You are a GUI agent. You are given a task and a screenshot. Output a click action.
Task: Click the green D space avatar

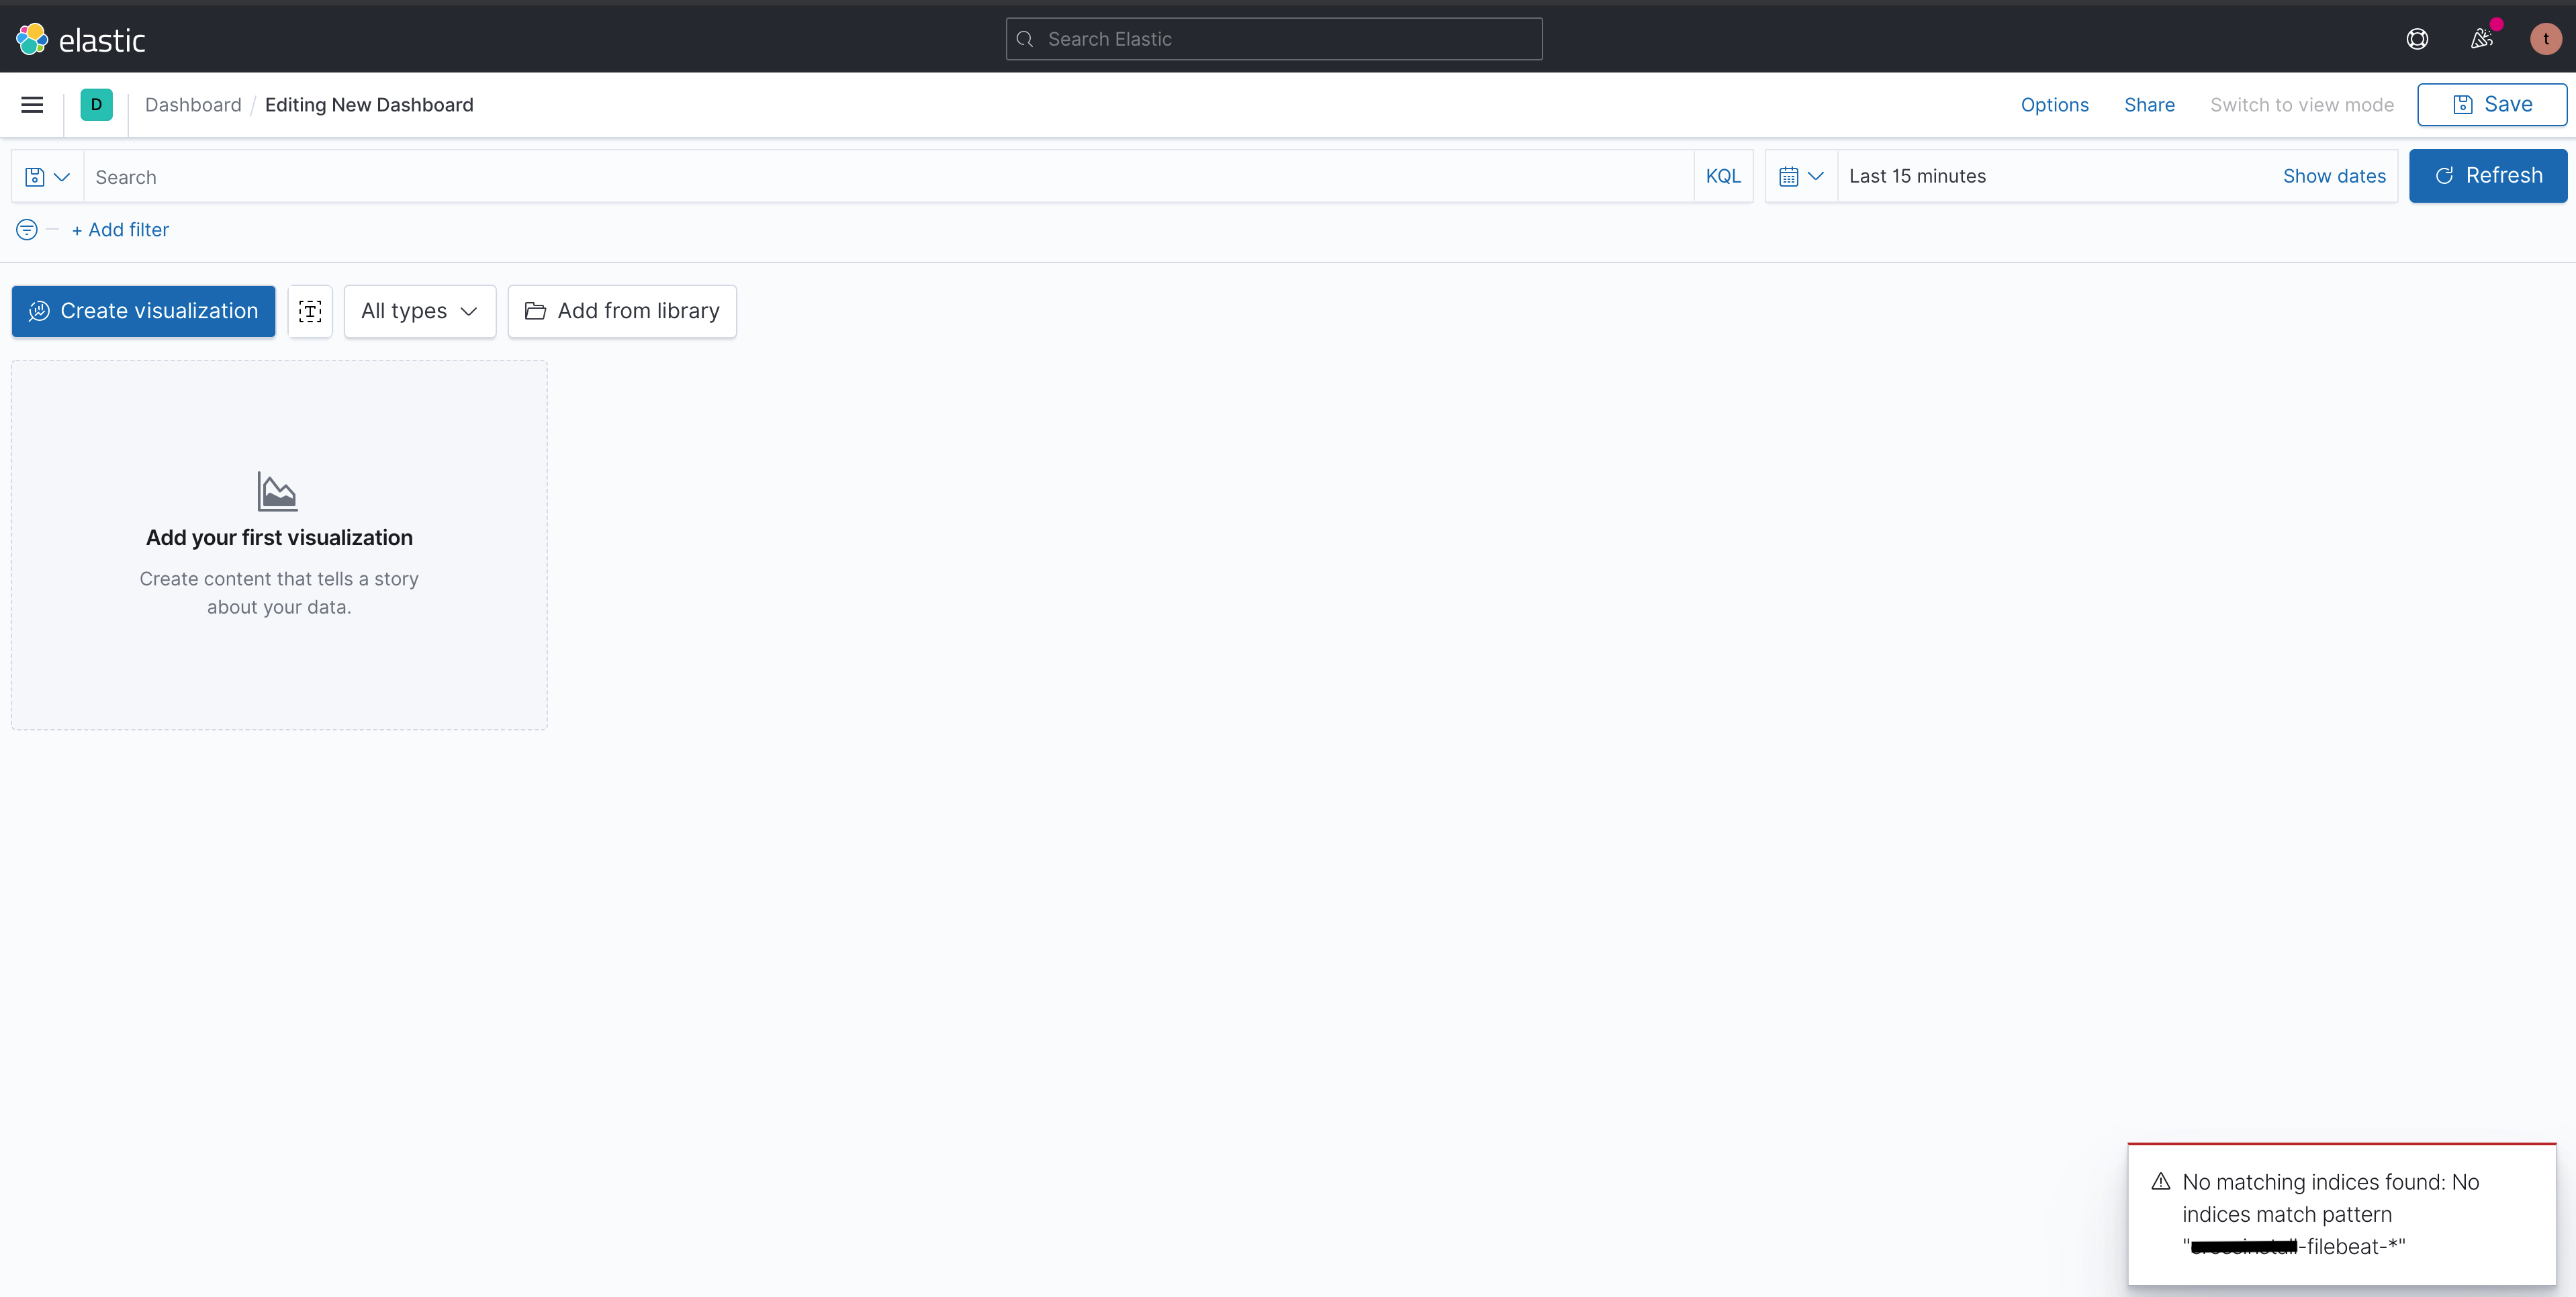96,105
